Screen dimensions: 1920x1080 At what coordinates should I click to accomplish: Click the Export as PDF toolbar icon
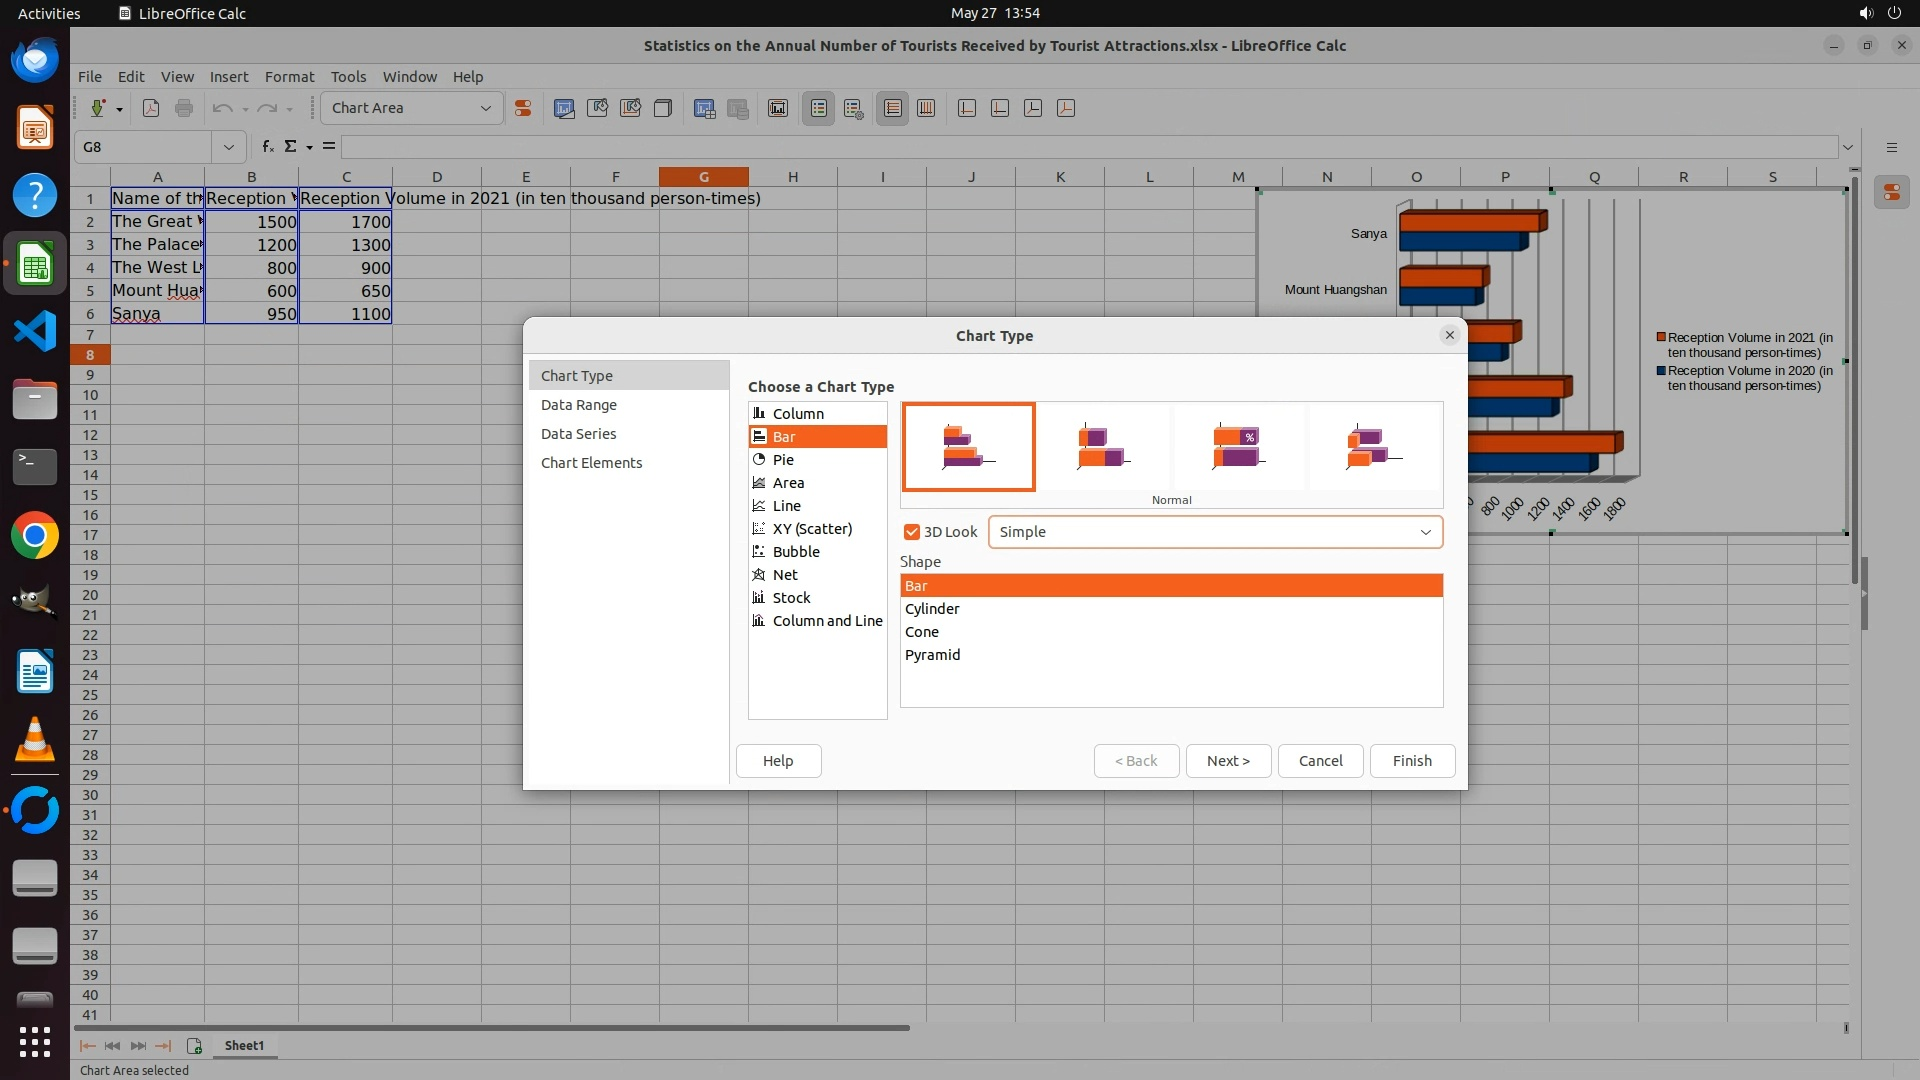click(x=151, y=108)
